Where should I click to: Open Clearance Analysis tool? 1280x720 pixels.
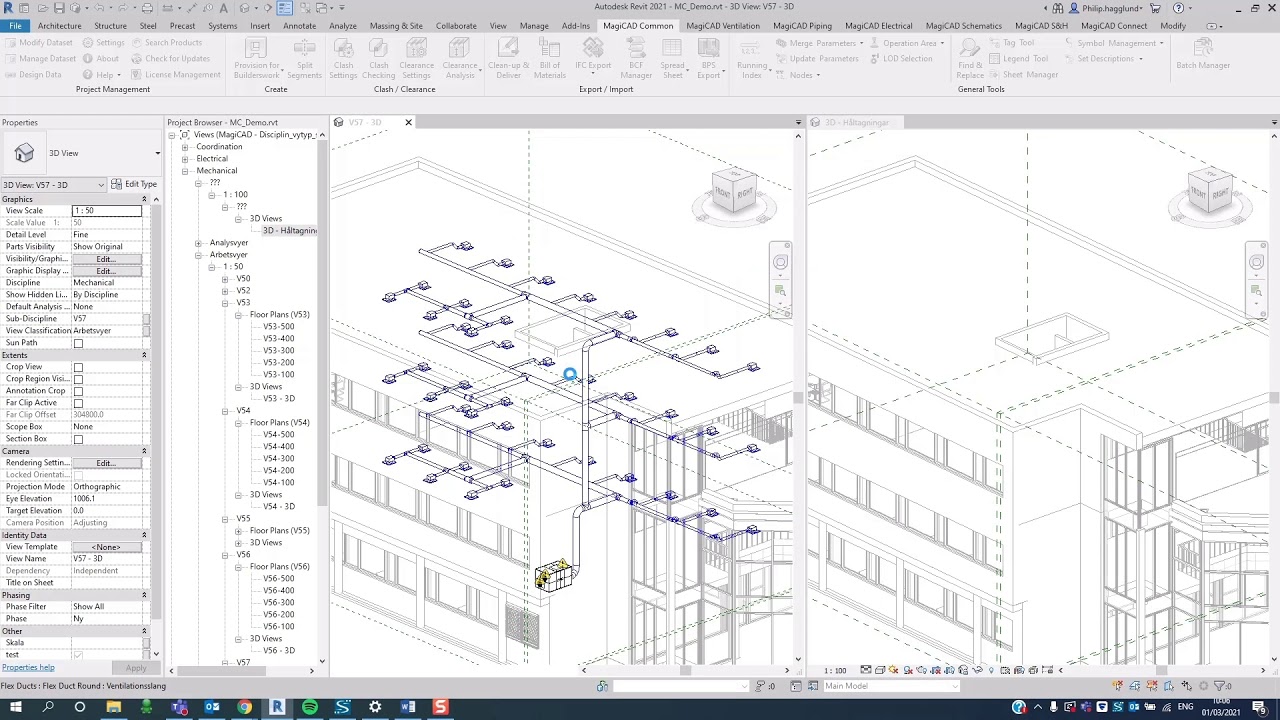coord(459,58)
